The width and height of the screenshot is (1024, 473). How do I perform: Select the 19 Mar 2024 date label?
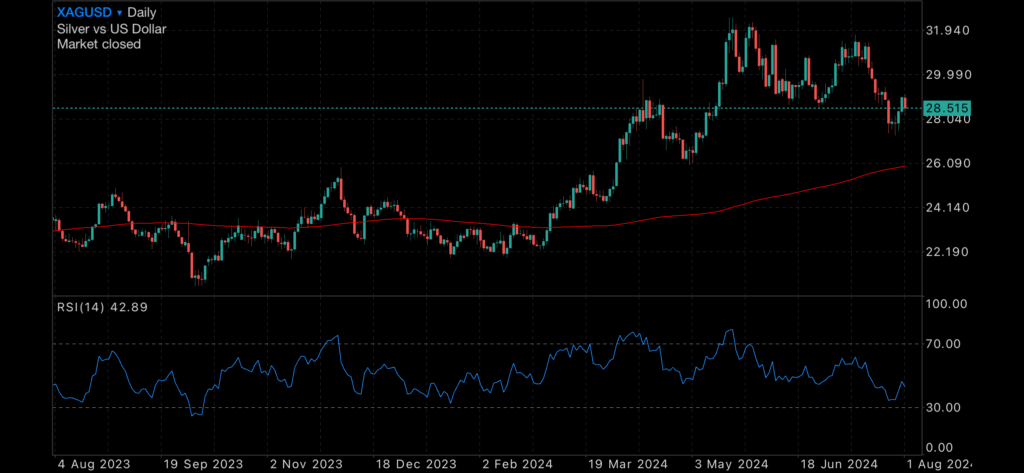(x=626, y=464)
